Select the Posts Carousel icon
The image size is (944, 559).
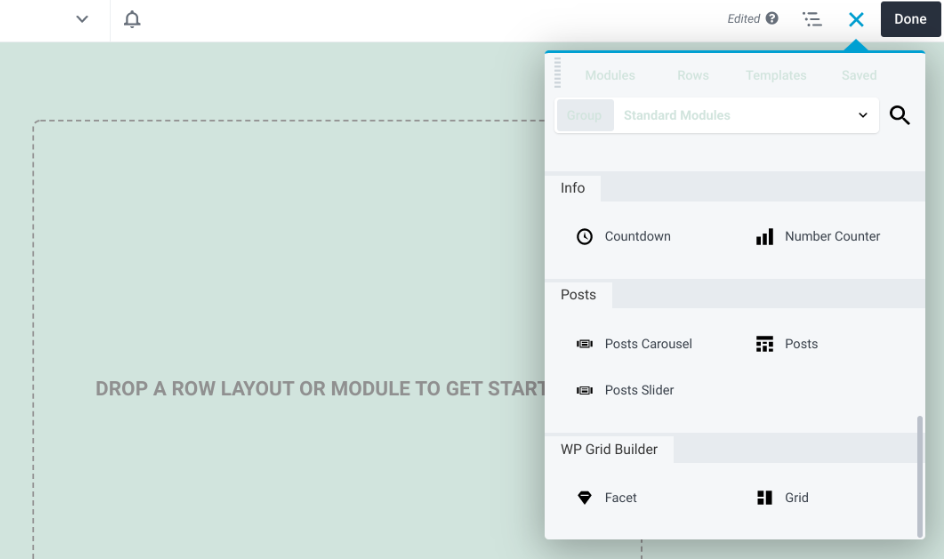pyautogui.click(x=585, y=344)
